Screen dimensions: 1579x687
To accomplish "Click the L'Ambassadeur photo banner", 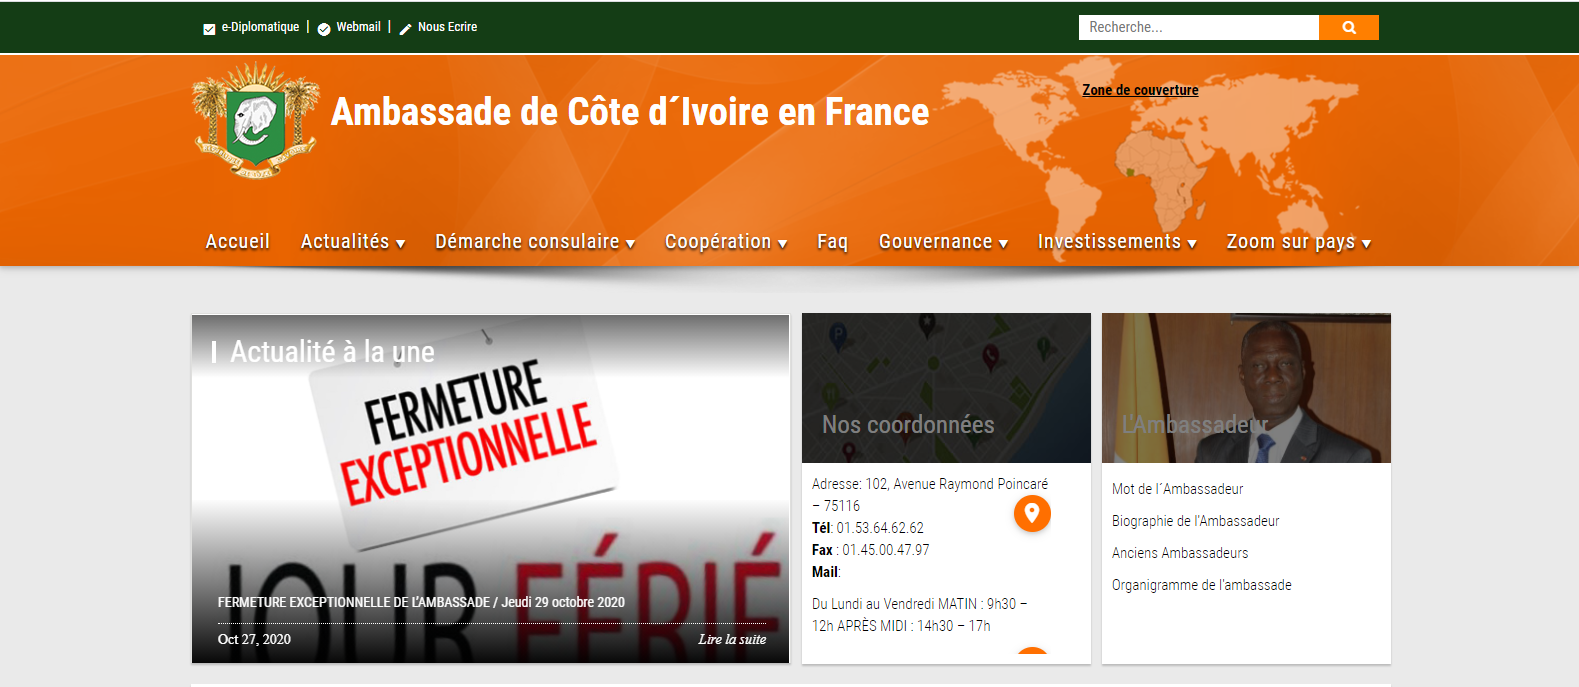I will pos(1246,388).
